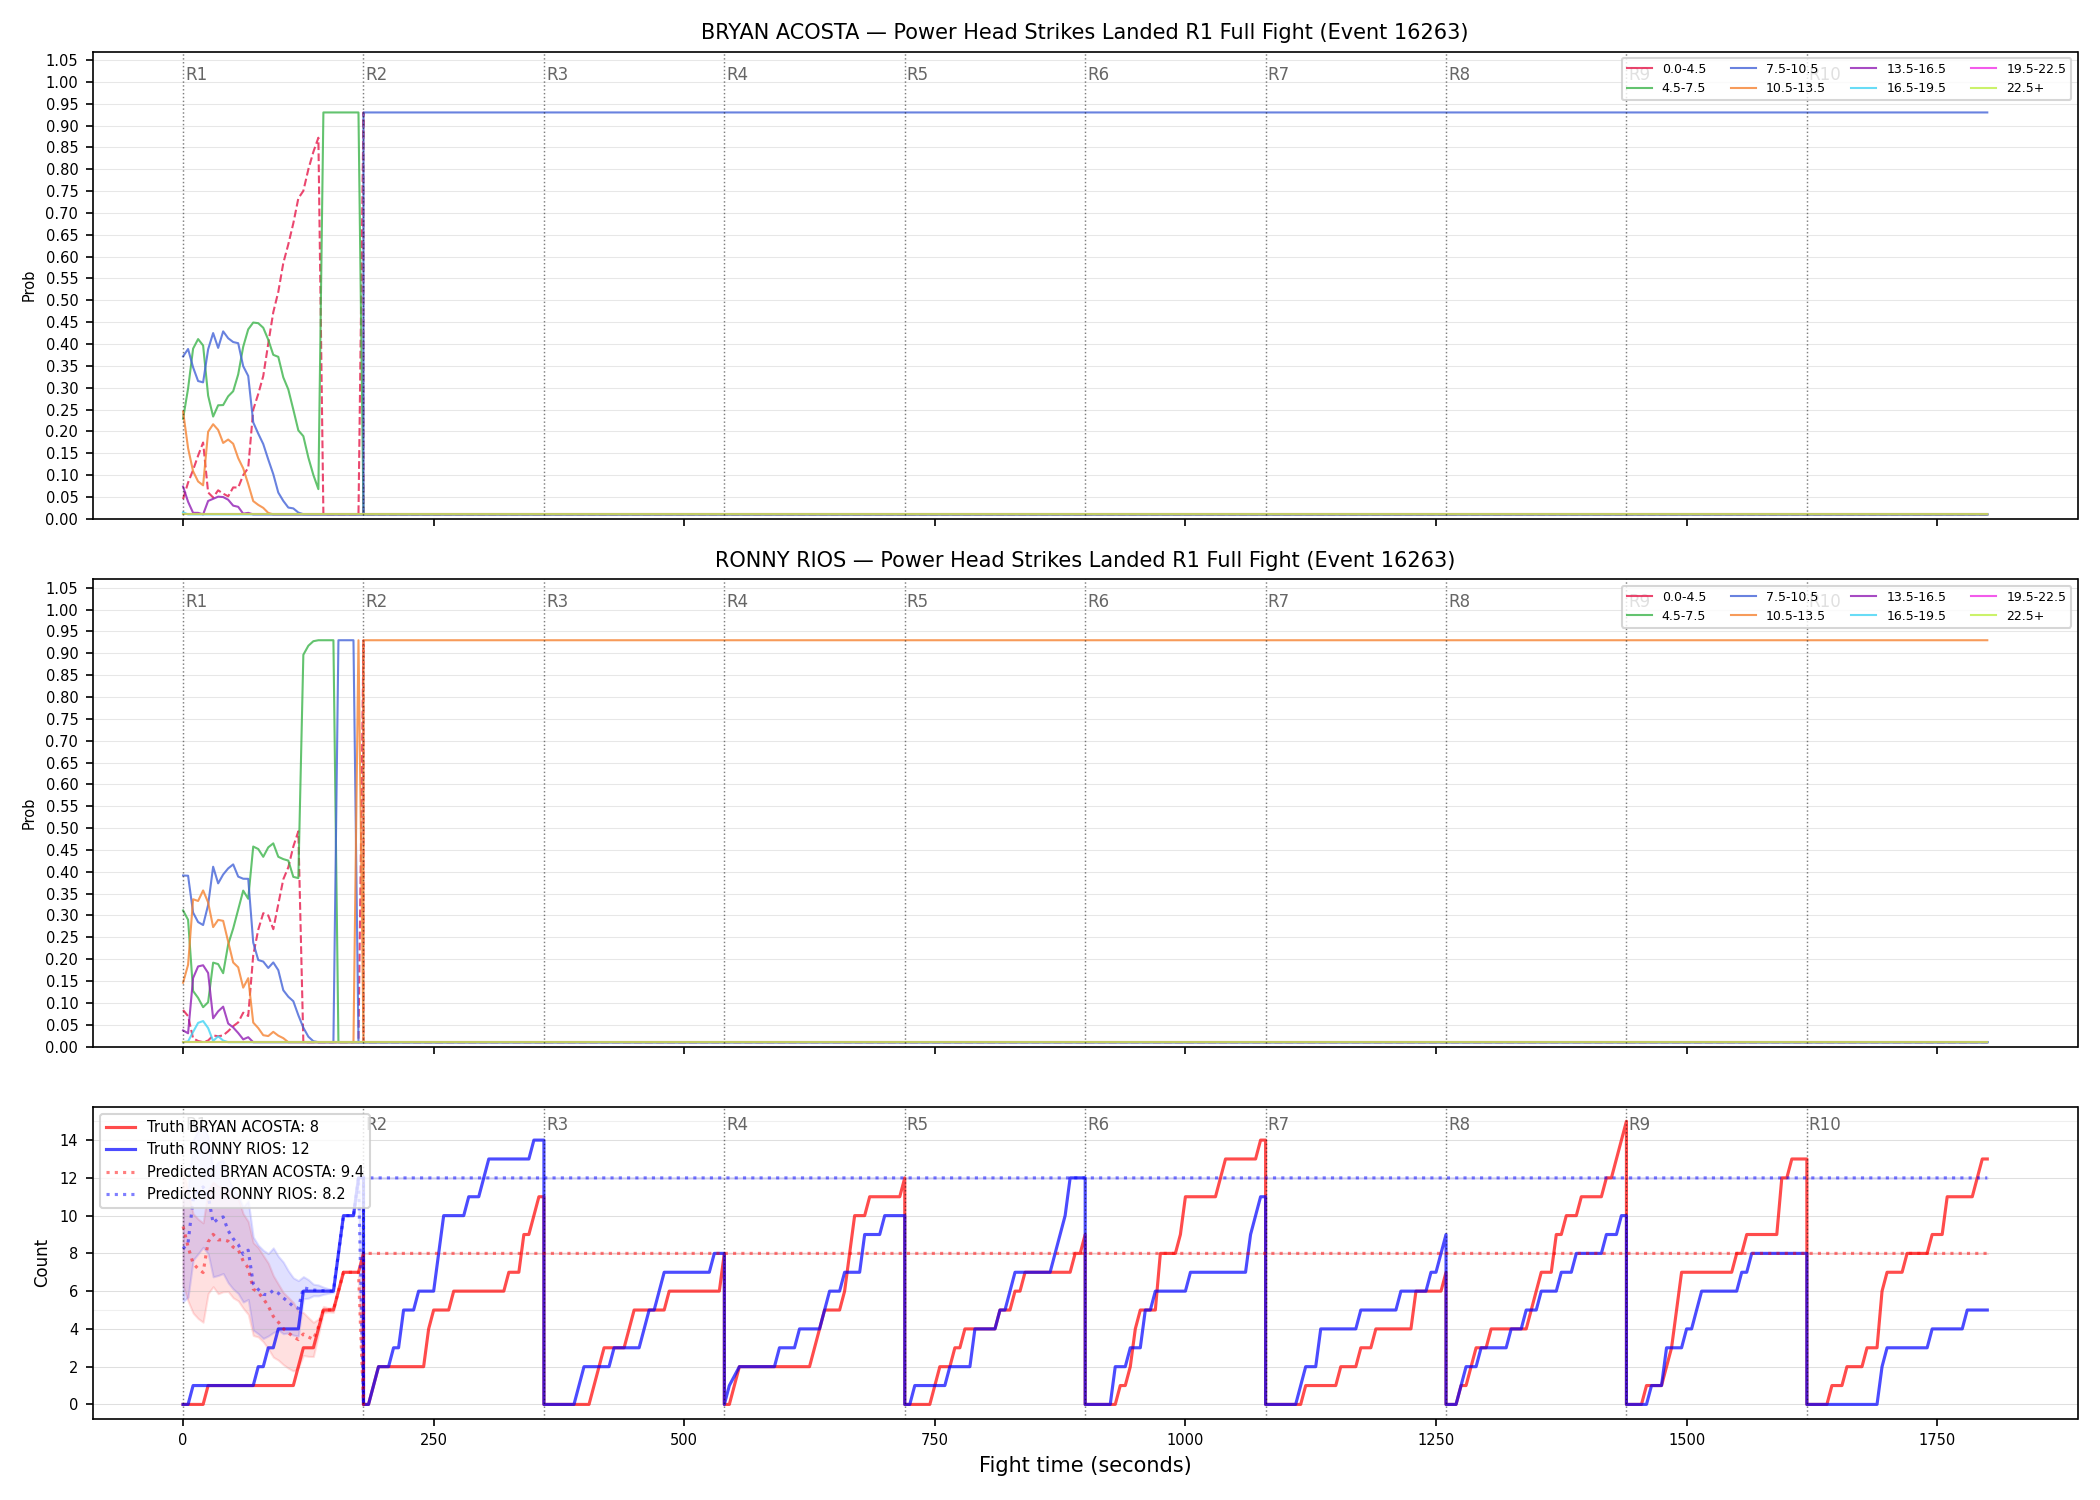The image size is (2100, 1500).
Task: Click the Predicted BRYAN ACOSTA: 9.4 legend entry
Action: click(x=235, y=1171)
